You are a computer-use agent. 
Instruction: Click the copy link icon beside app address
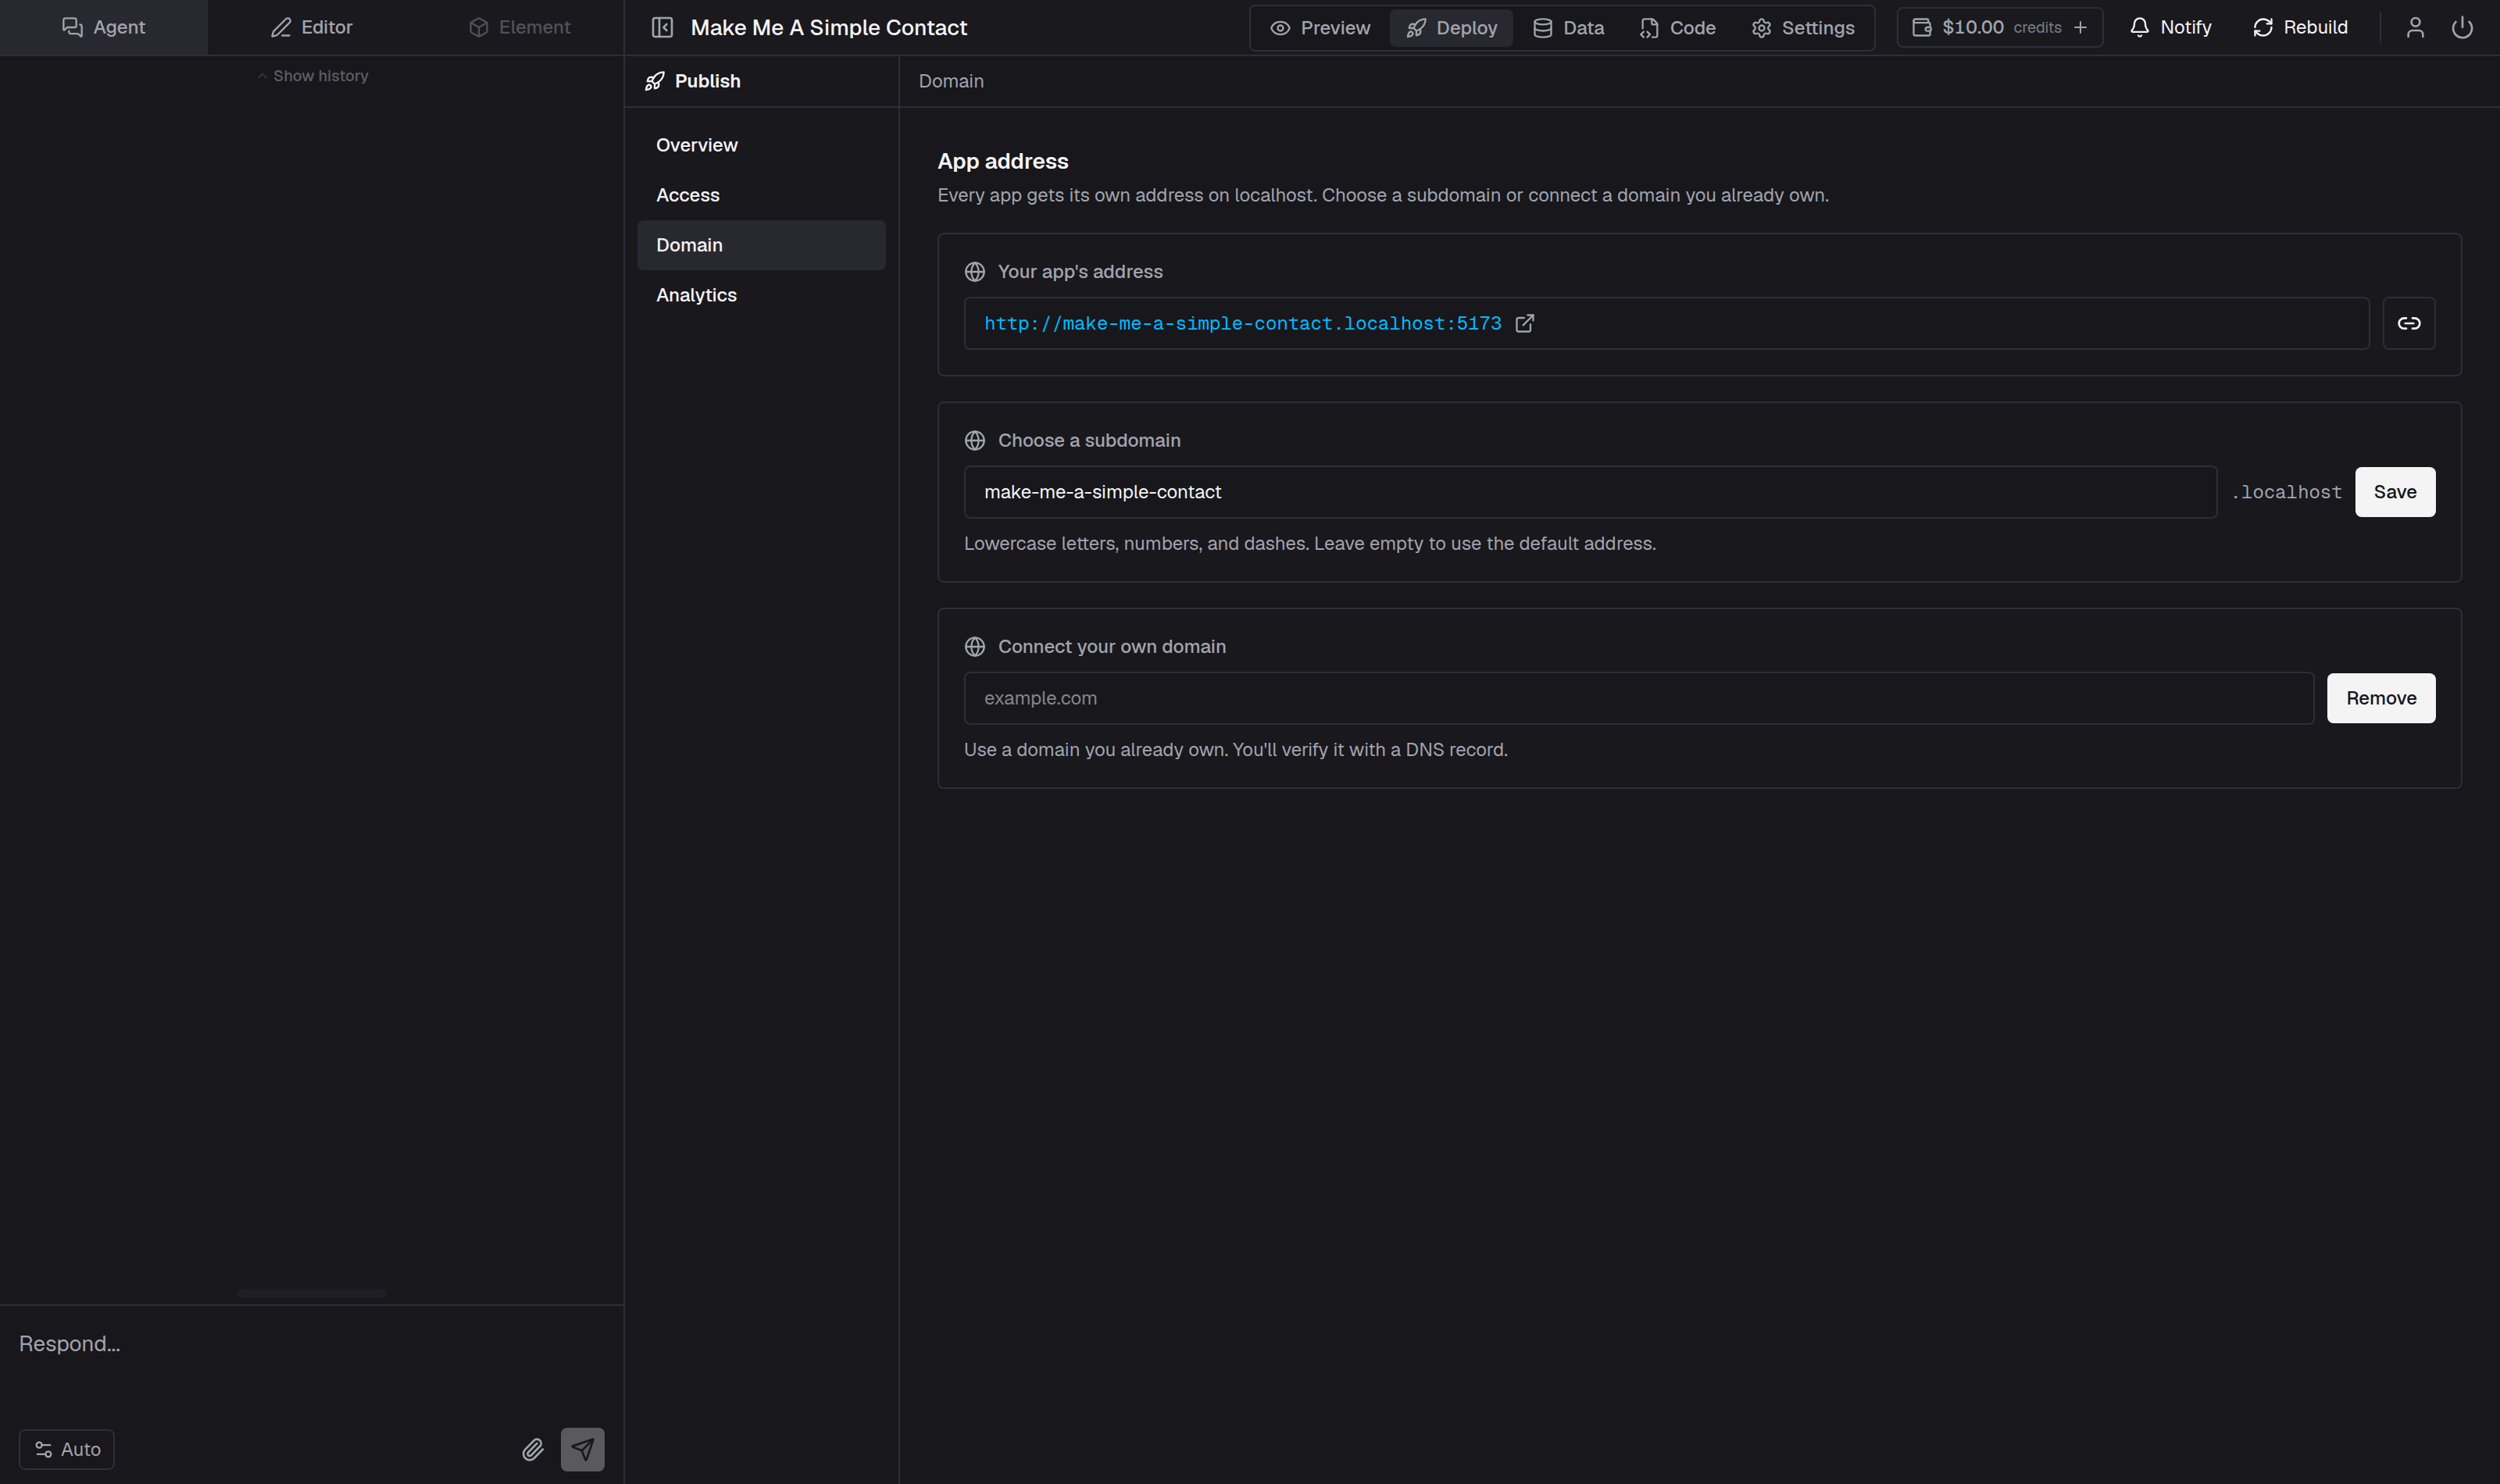2408,323
